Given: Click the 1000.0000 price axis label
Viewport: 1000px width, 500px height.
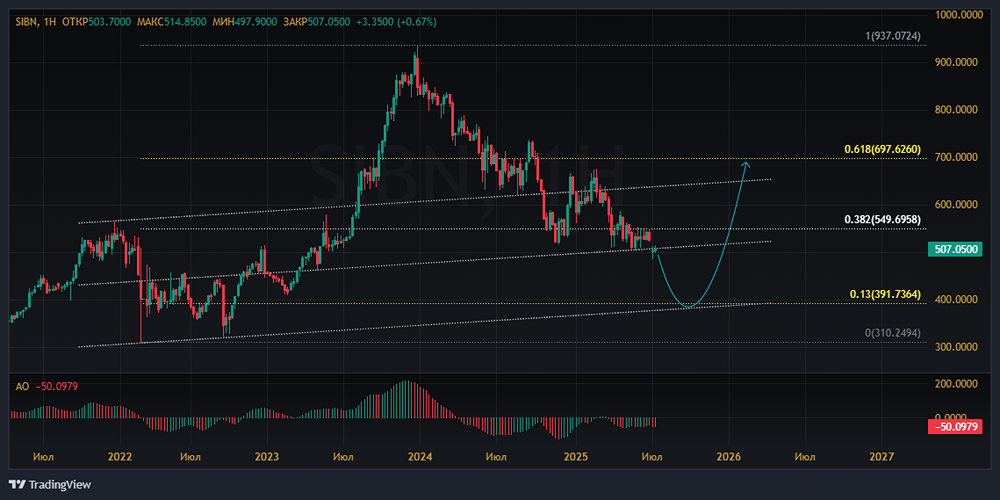Looking at the screenshot, I should [x=957, y=15].
